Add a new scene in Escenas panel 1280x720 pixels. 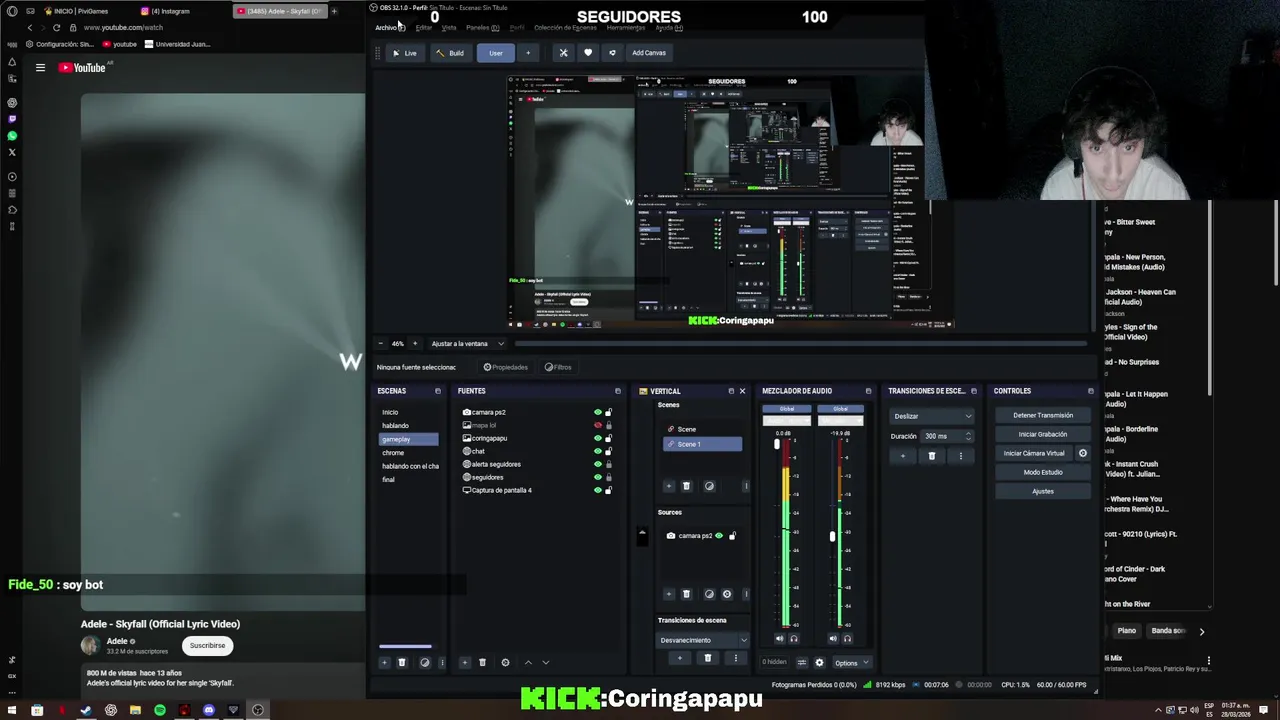click(384, 662)
